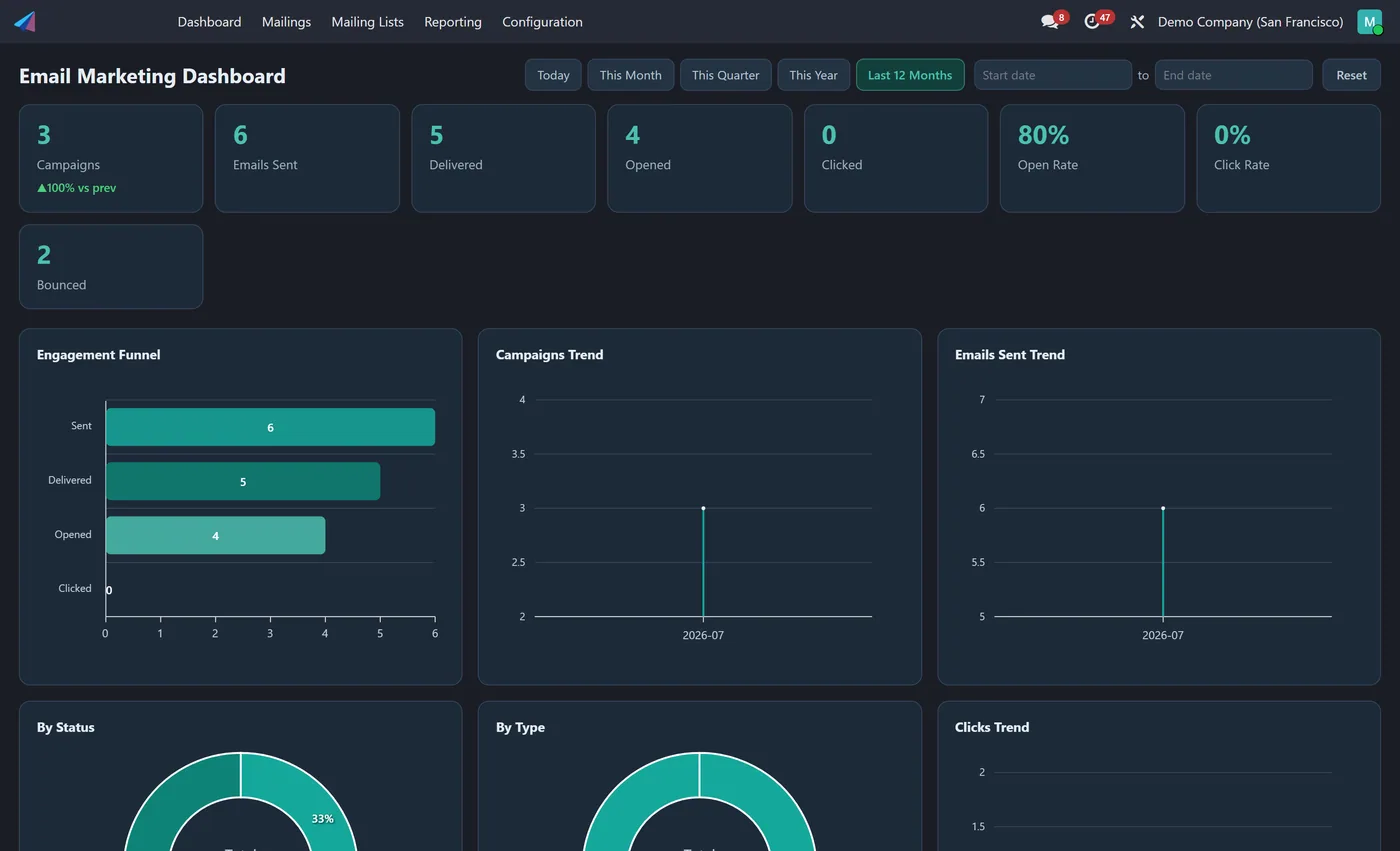Open the activities clock icon
The height and width of the screenshot is (851, 1400).
coord(1092,21)
